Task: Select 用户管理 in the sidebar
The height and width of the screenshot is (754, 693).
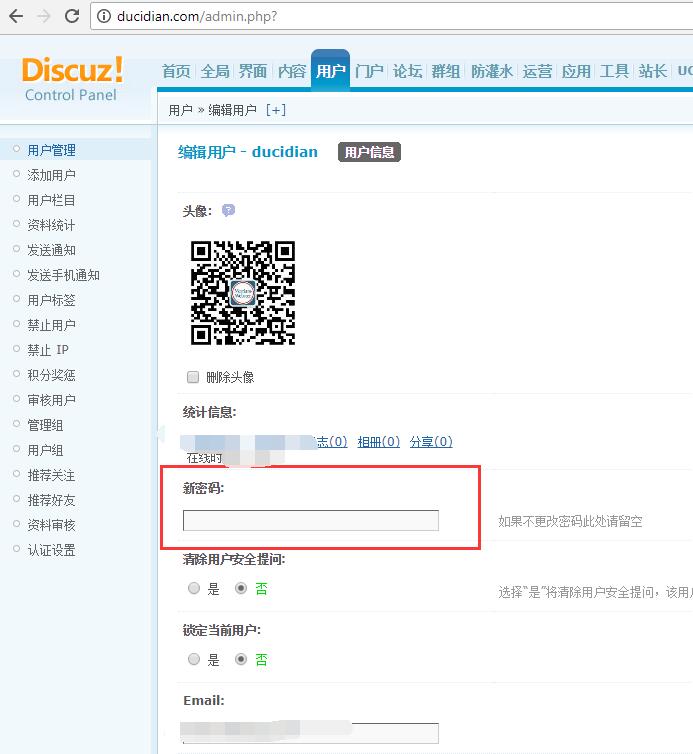Action: coord(51,150)
